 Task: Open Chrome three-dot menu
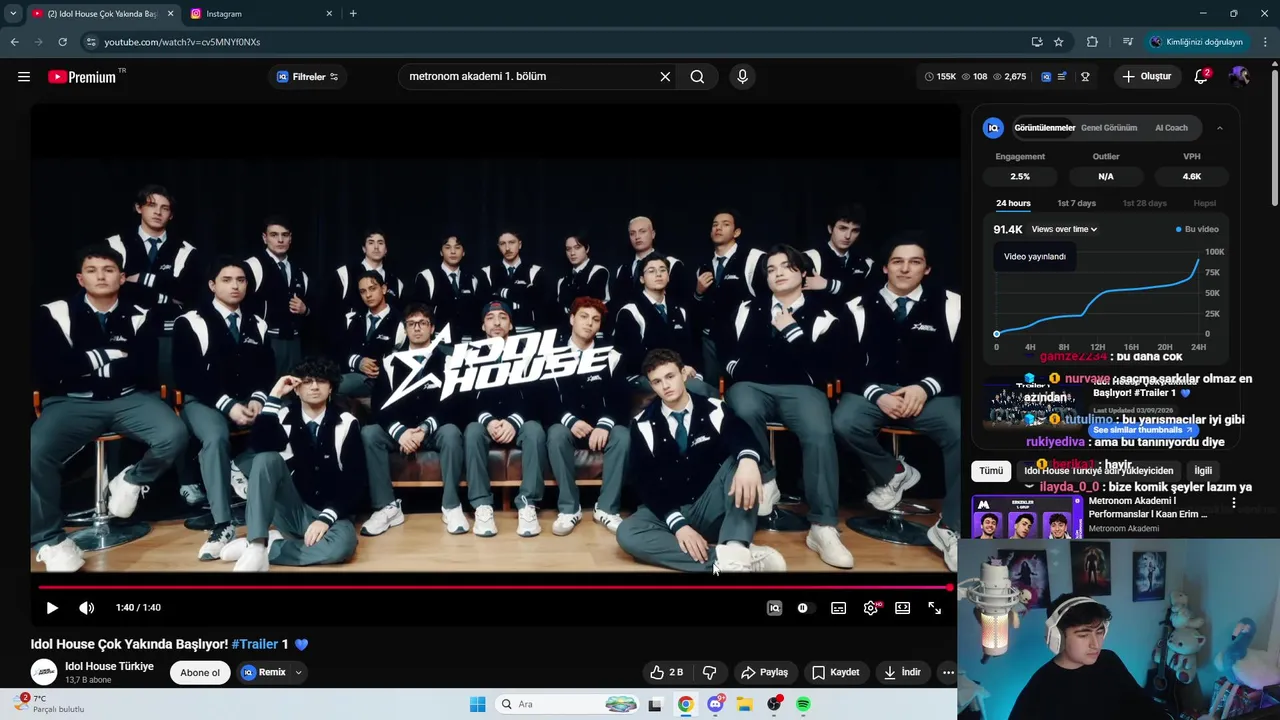pyautogui.click(x=1266, y=42)
